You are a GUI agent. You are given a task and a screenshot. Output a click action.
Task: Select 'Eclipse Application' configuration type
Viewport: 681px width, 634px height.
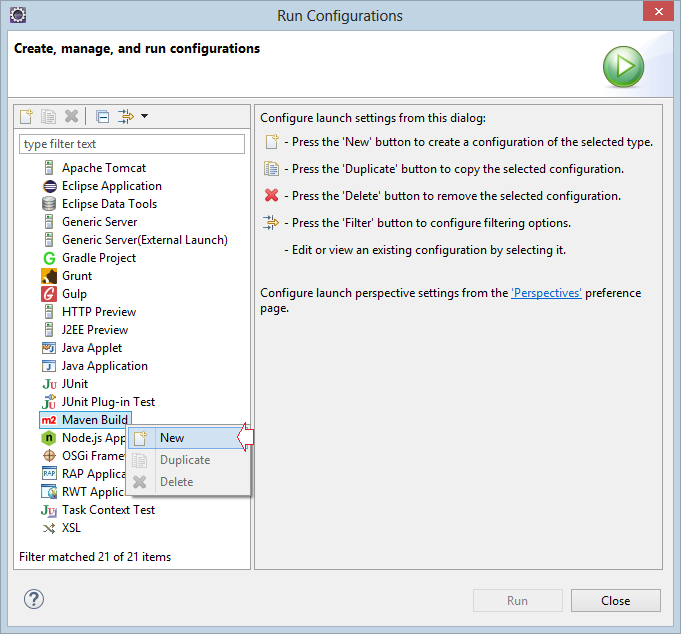112,186
